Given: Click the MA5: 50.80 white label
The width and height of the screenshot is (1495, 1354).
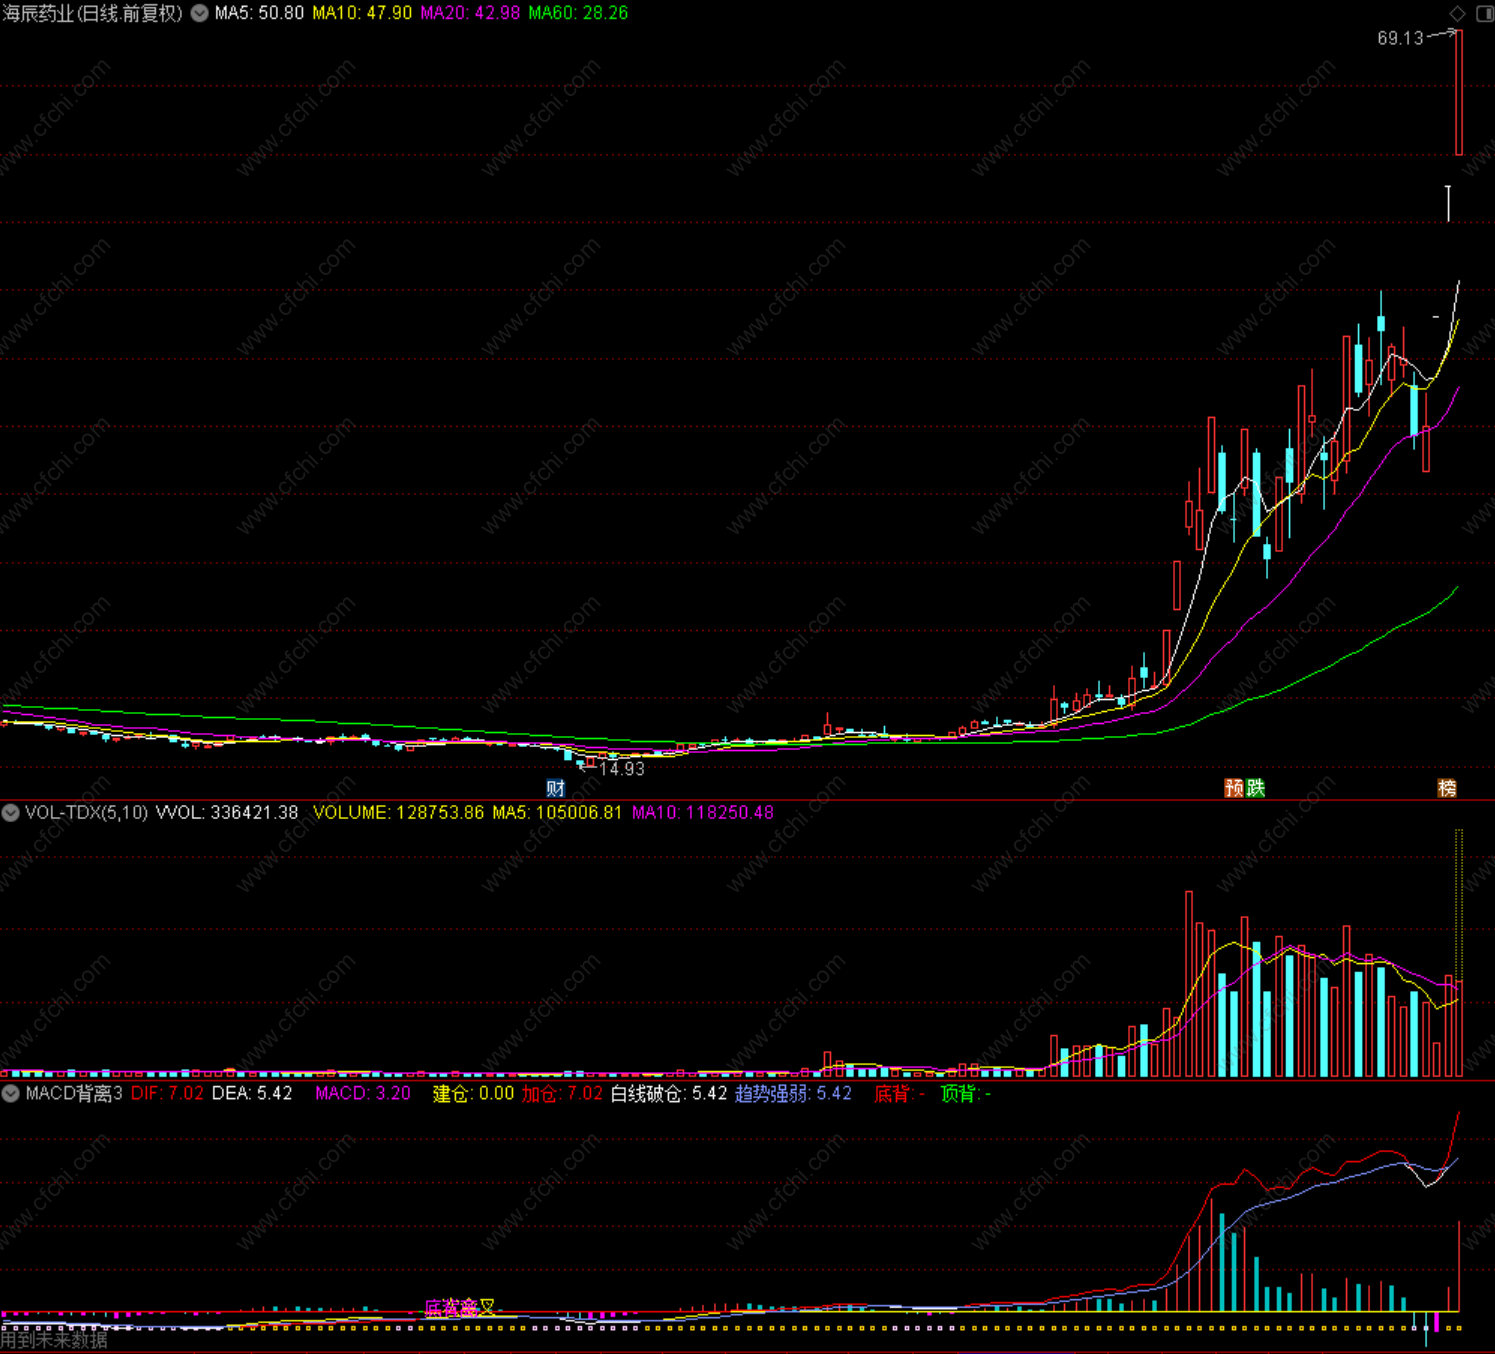Looking at the screenshot, I should coord(259,13).
